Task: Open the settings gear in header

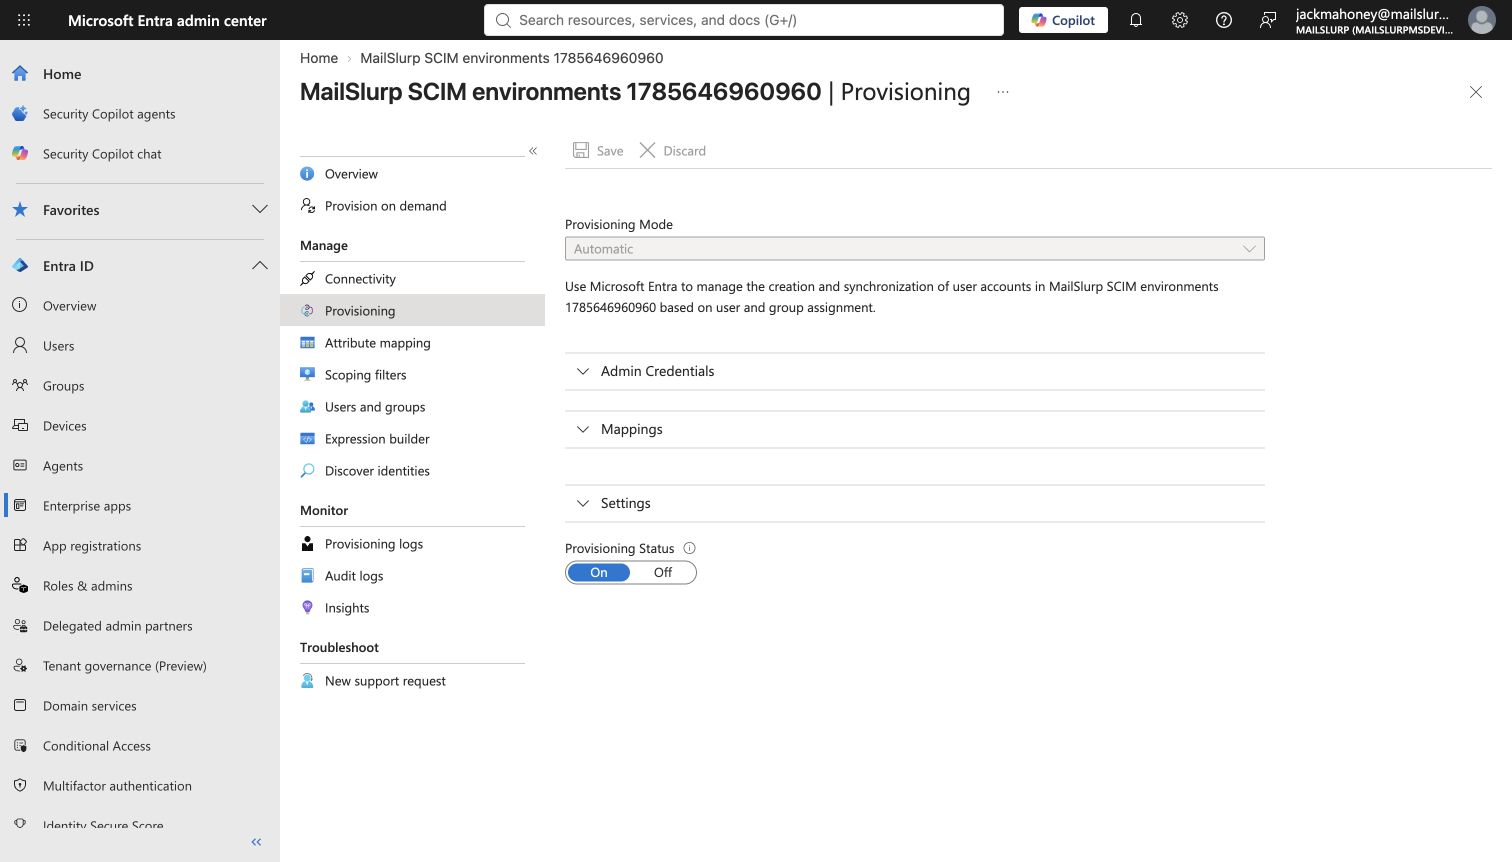Action: click(1180, 20)
